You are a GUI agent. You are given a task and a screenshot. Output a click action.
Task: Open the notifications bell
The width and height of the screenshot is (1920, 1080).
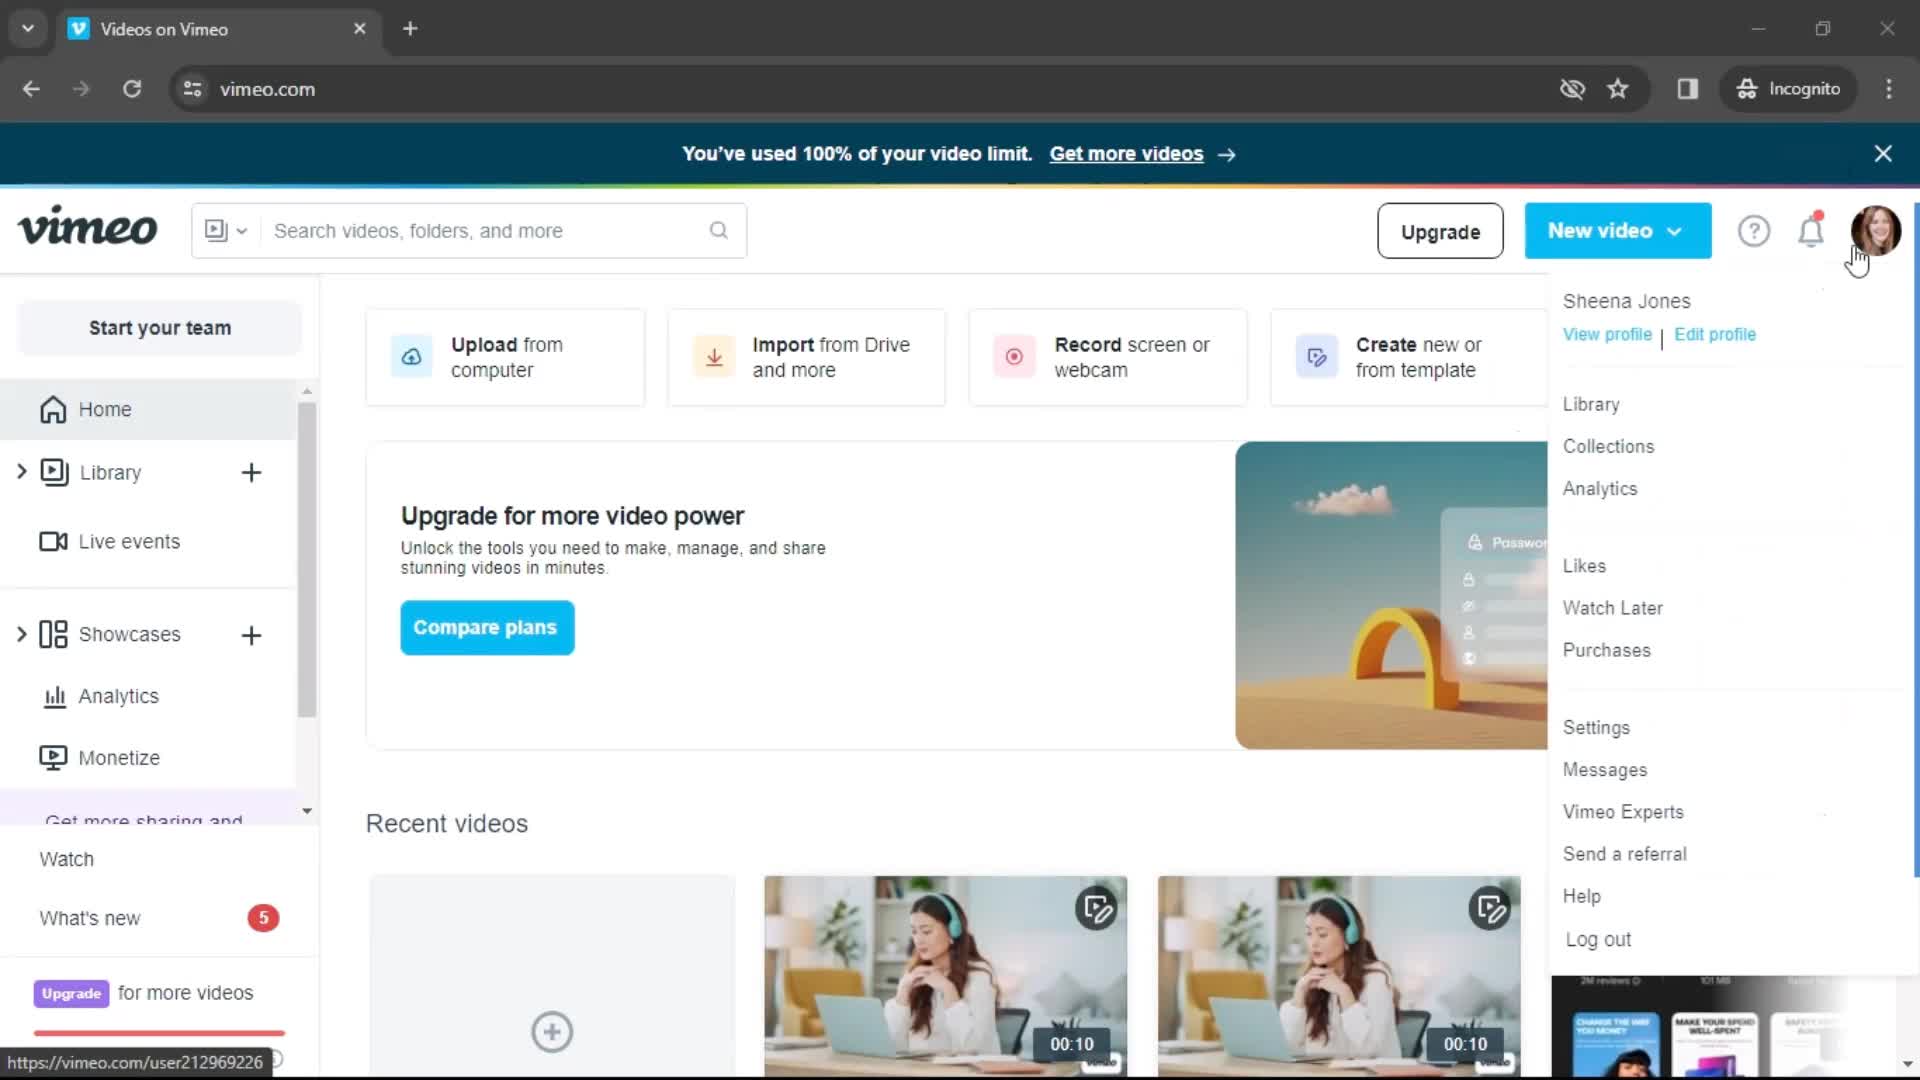[1811, 231]
